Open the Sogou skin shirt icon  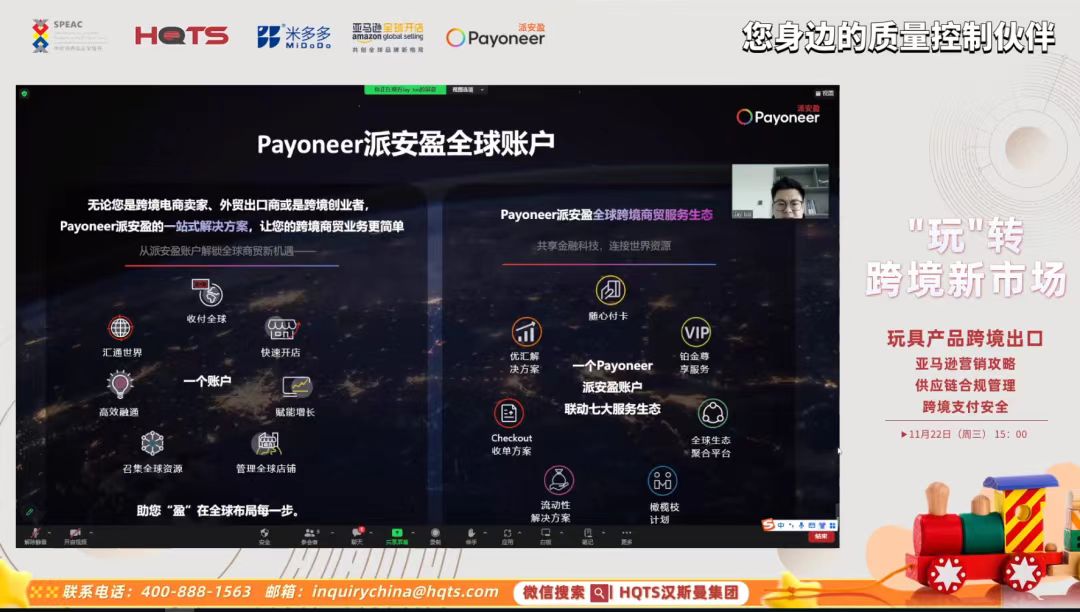point(822,525)
